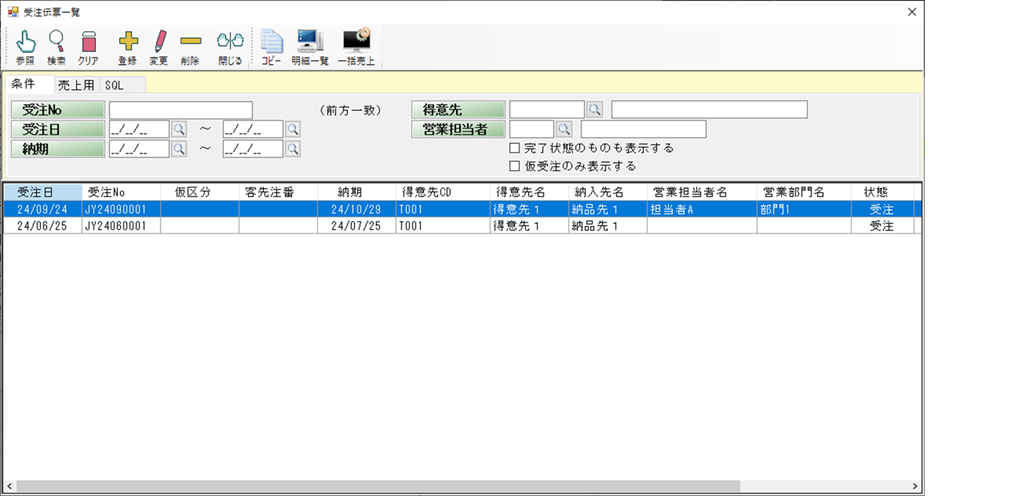The image size is (1022, 496).
Task: Click the 閉じる (close) toolbar icon
Action: (230, 42)
